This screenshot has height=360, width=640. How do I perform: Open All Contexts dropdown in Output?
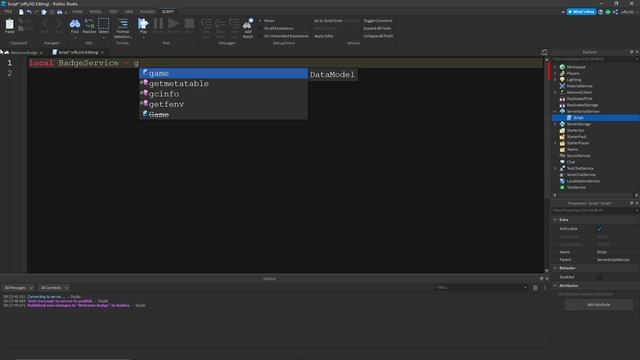tap(54, 288)
